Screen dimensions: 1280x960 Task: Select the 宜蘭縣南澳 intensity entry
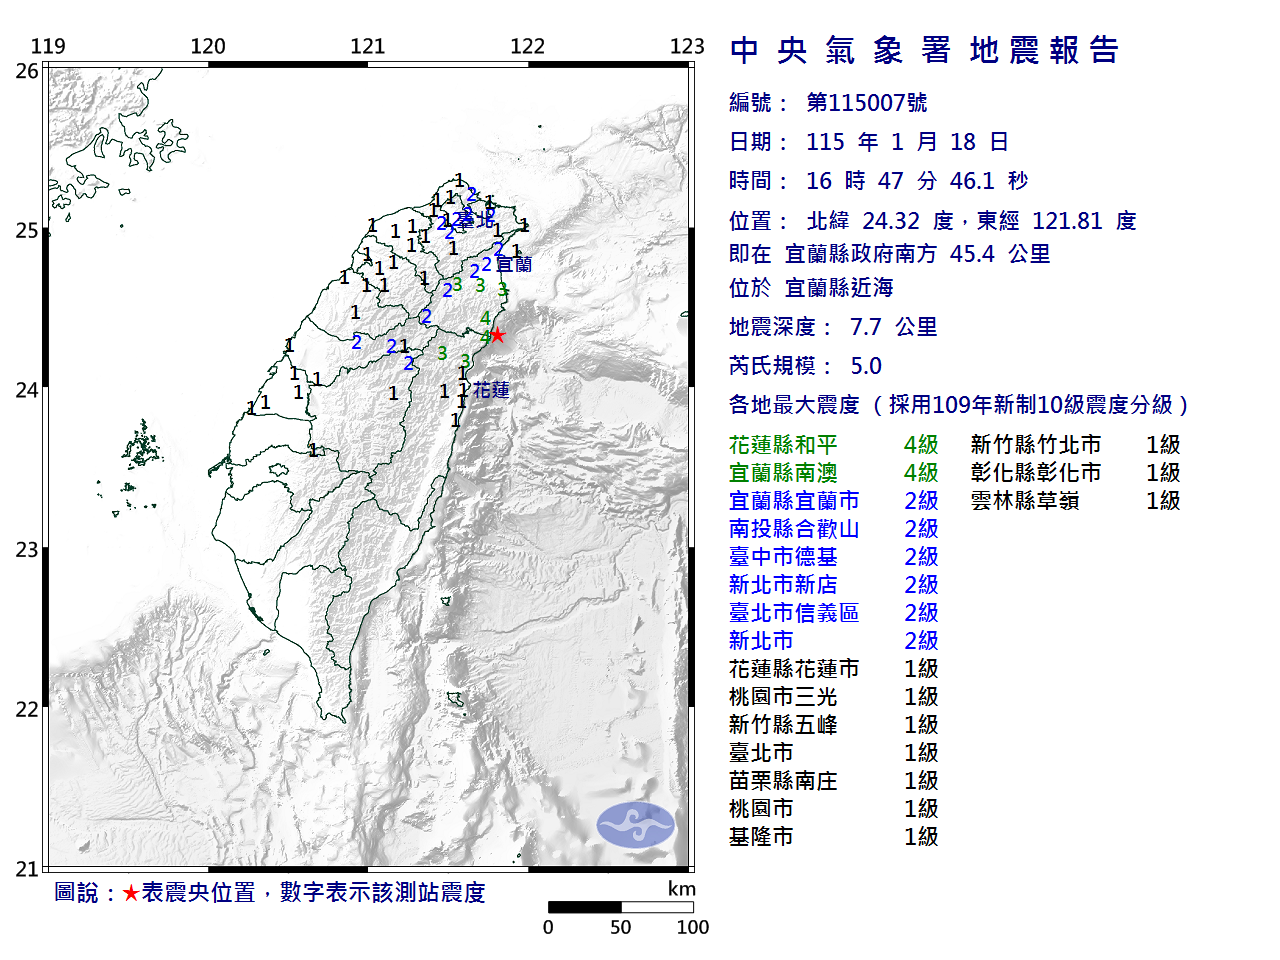(x=832, y=473)
